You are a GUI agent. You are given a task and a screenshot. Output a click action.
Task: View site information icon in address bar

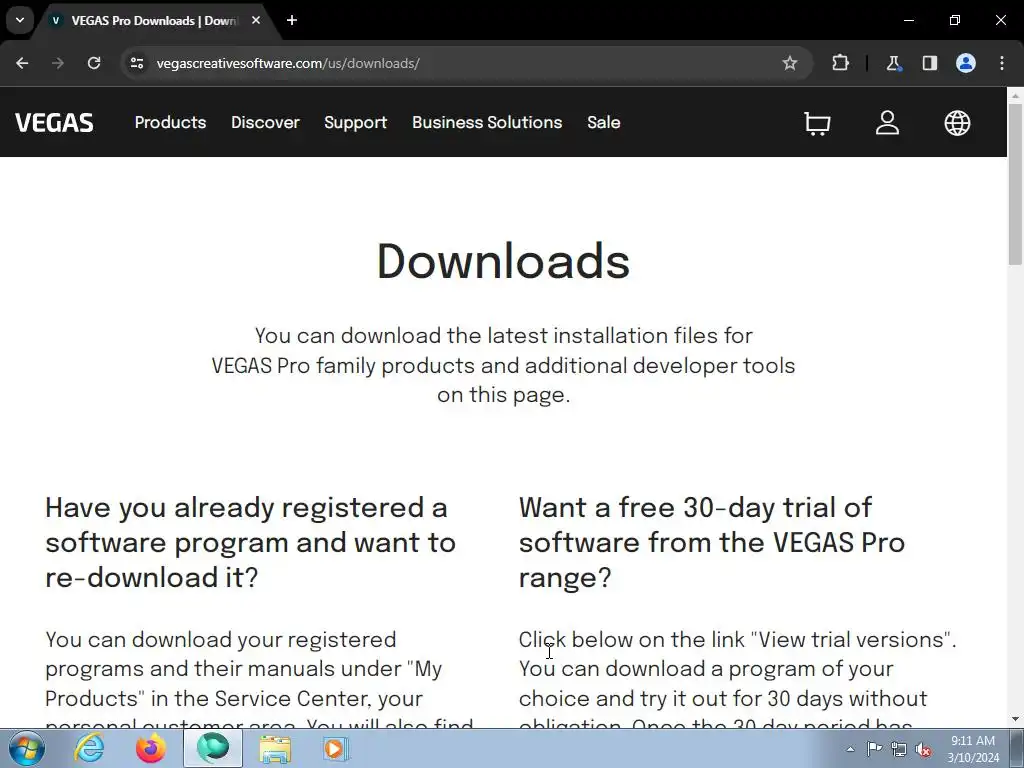137,63
